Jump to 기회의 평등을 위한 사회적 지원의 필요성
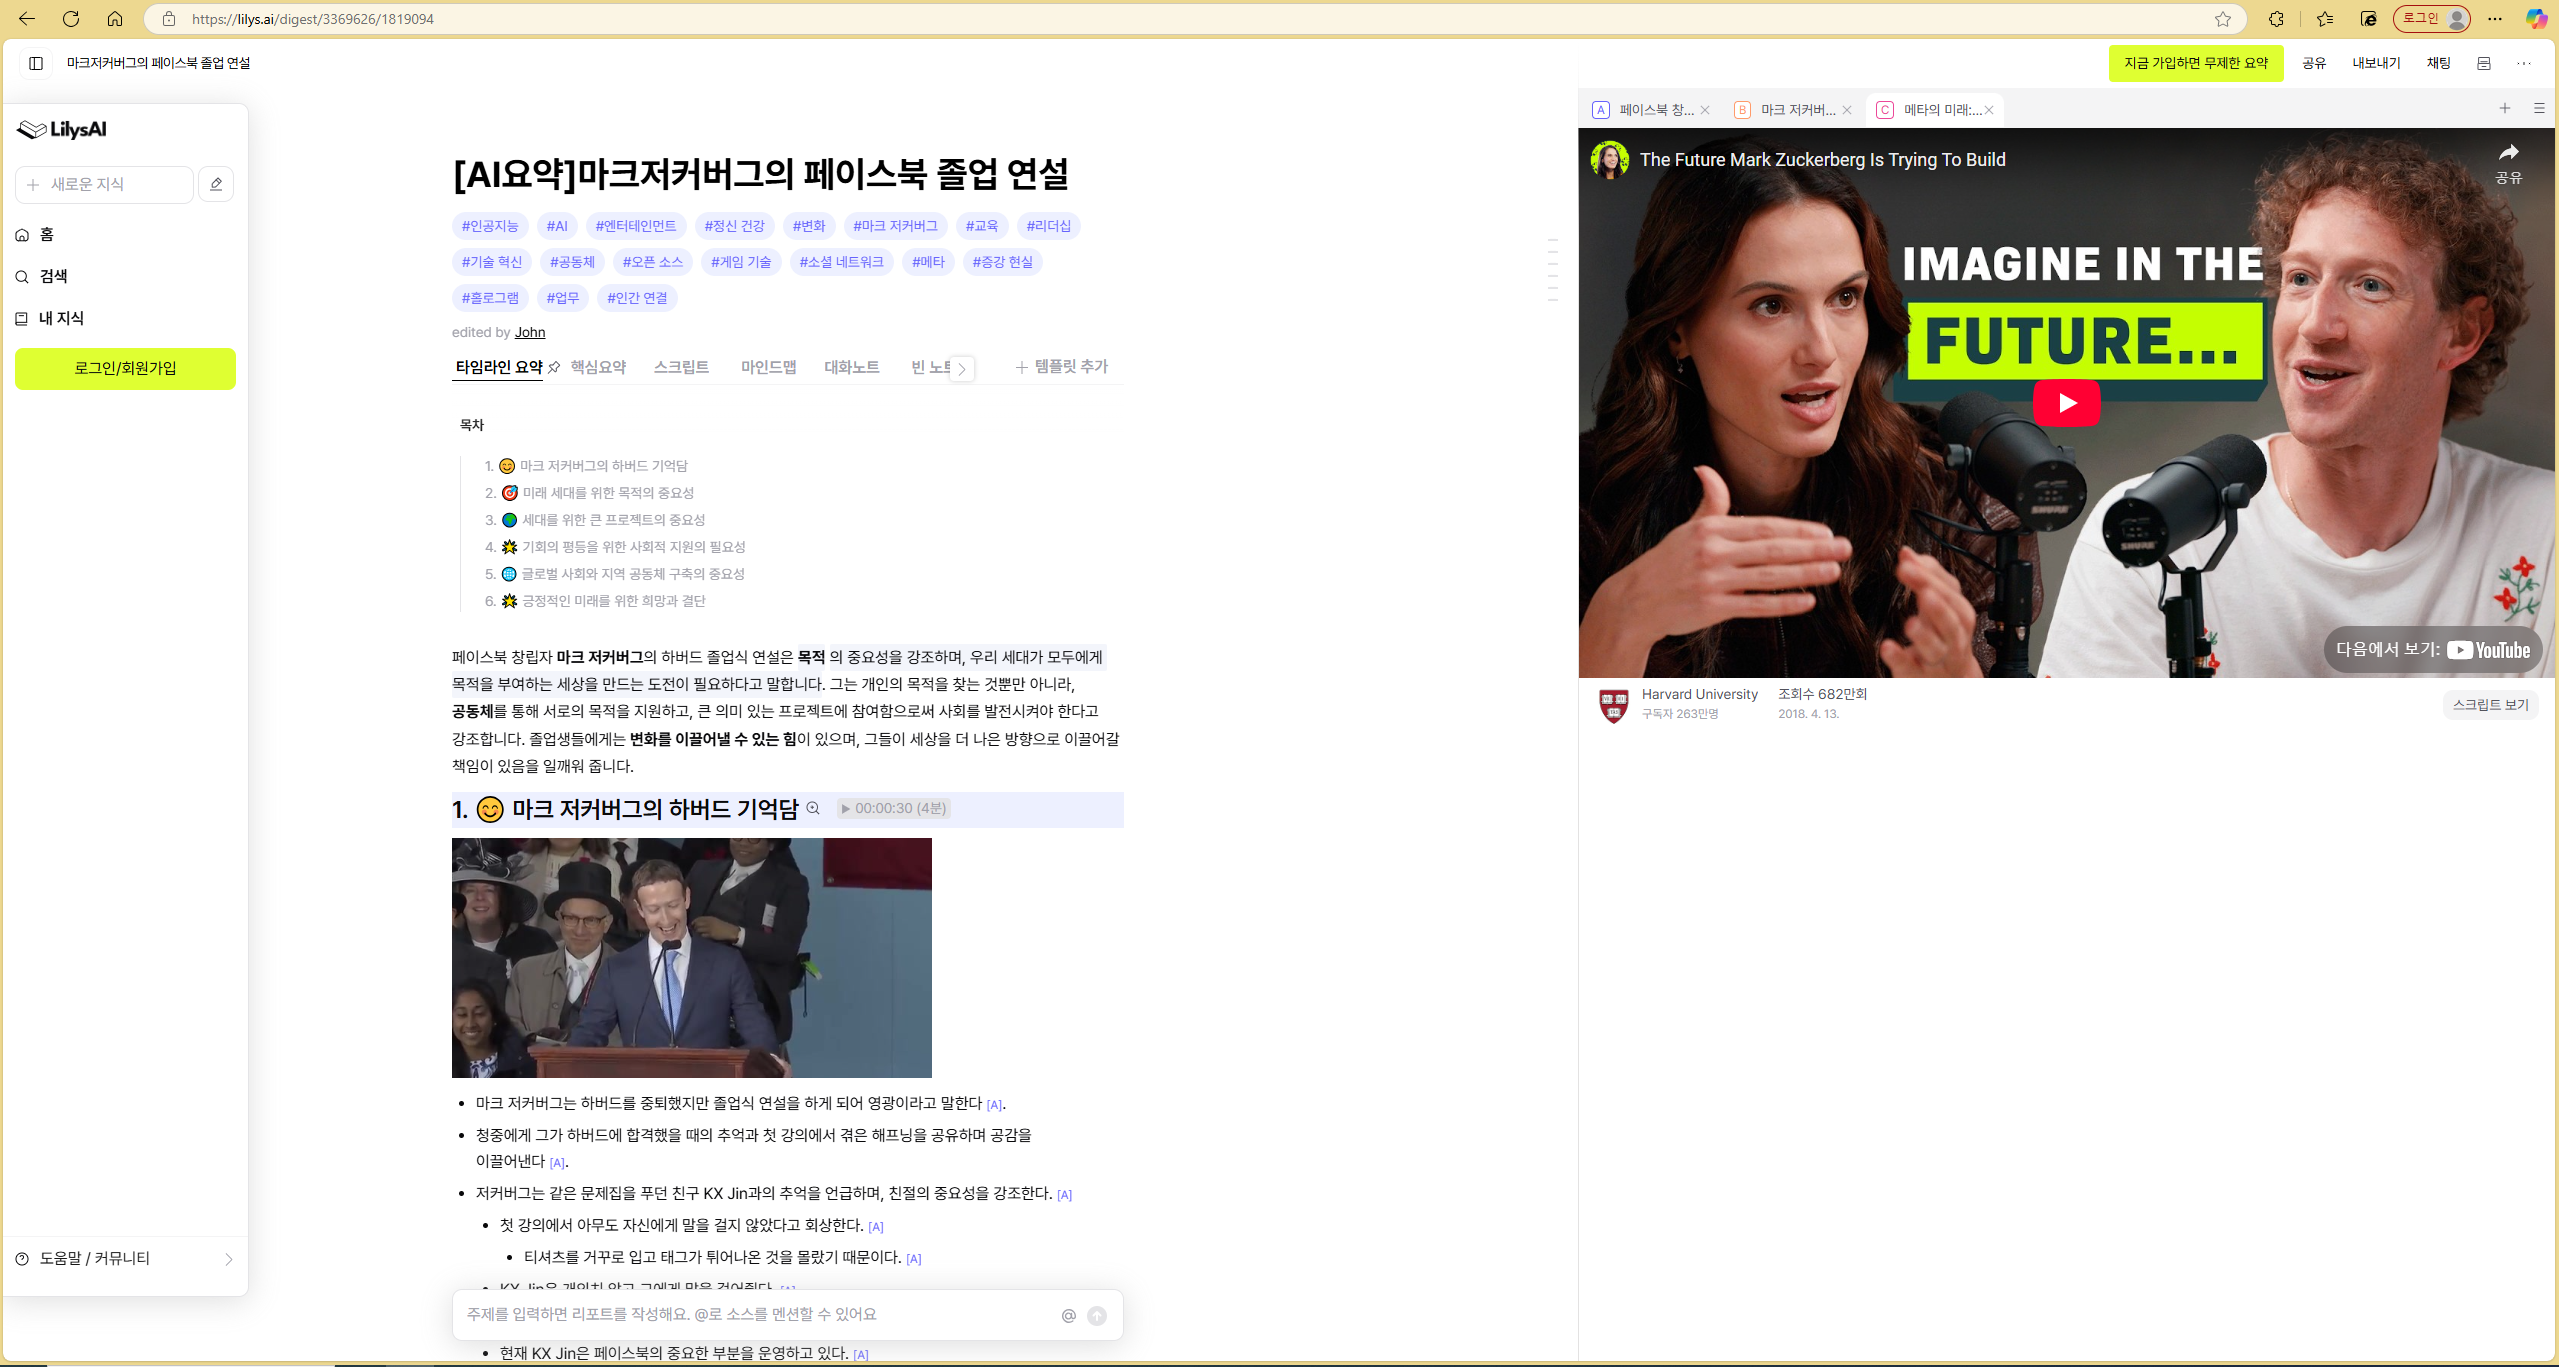 pos(633,547)
